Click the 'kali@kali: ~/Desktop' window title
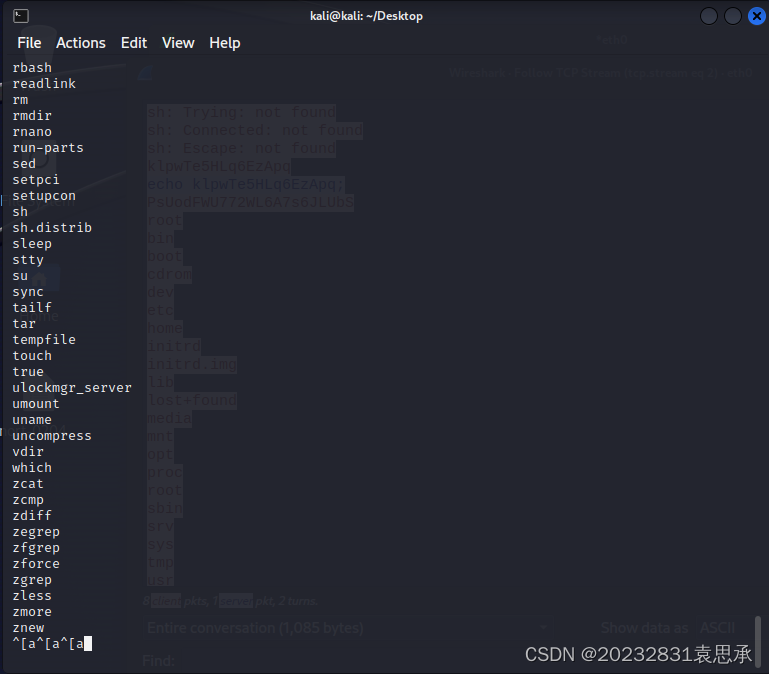The height and width of the screenshot is (674, 769). [x=366, y=16]
